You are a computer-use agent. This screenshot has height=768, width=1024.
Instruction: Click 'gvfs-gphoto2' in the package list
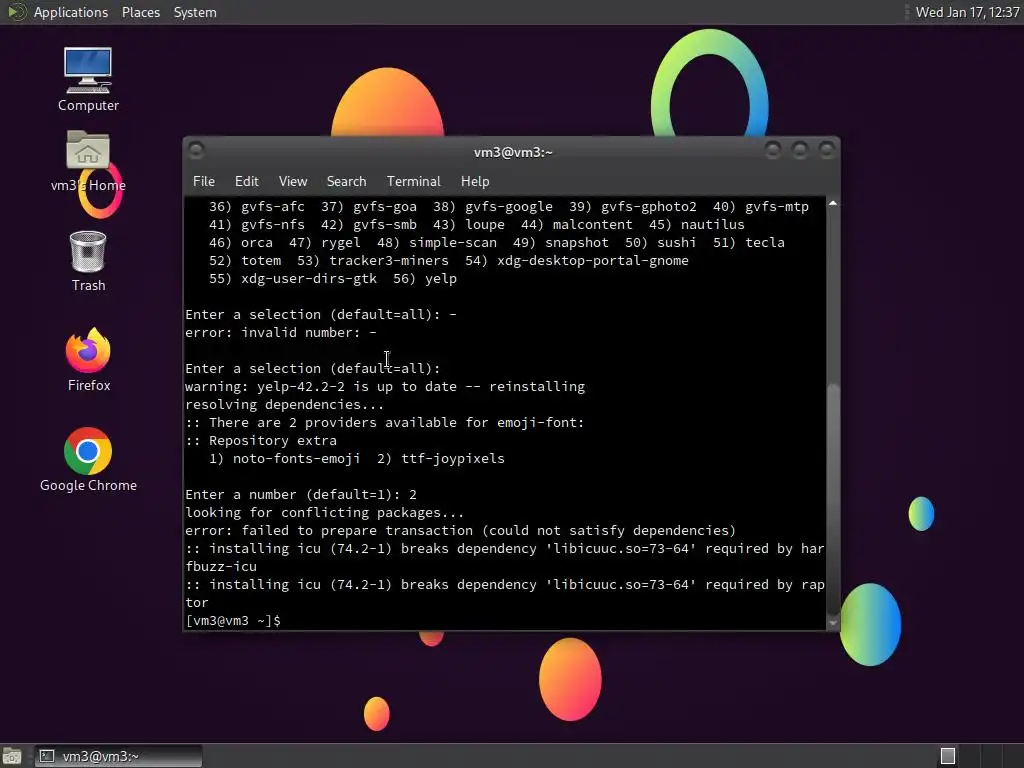648,206
